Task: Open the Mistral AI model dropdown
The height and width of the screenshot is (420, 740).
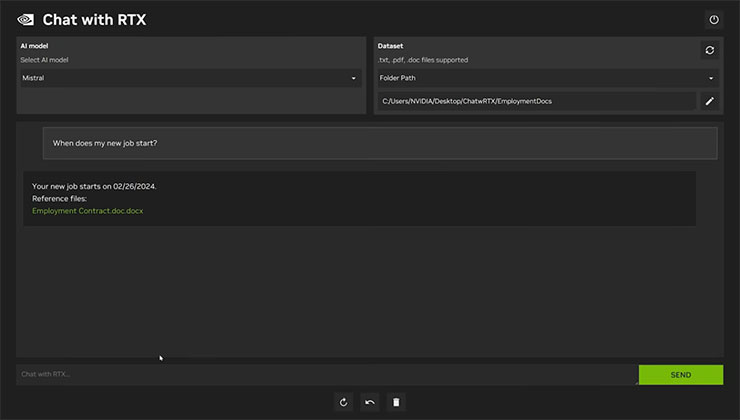Action: pyautogui.click(x=191, y=78)
